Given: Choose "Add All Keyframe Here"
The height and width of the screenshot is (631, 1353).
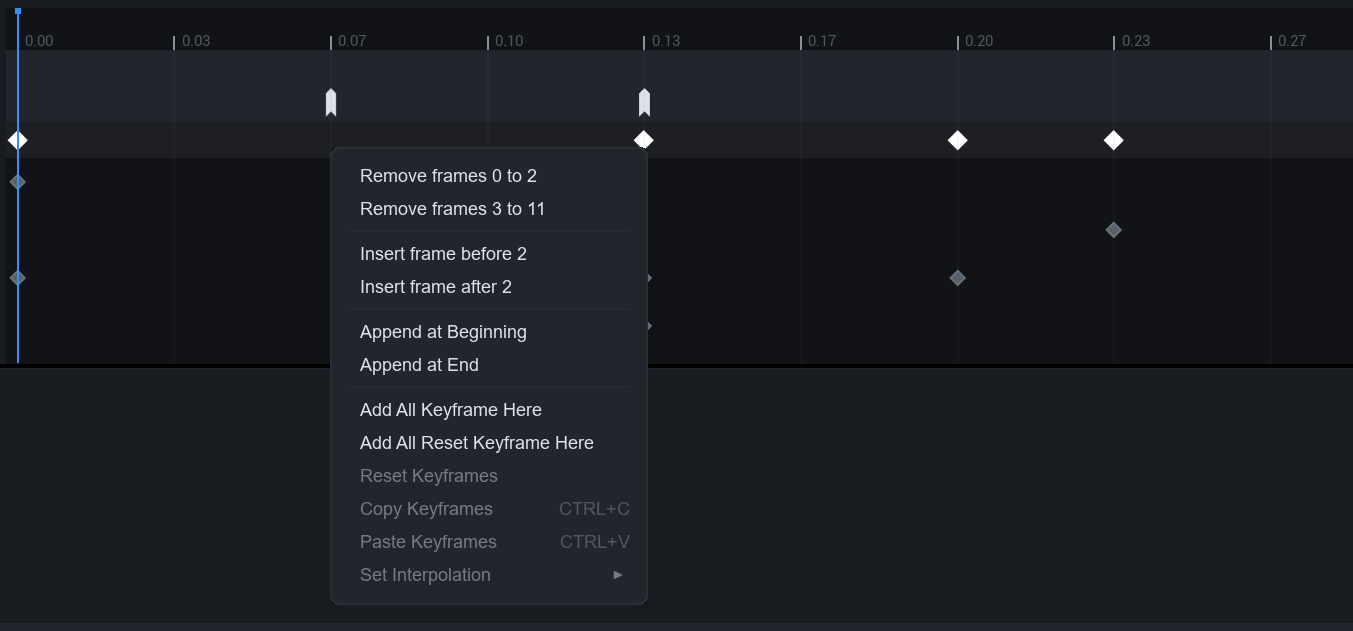Looking at the screenshot, I should (x=451, y=410).
